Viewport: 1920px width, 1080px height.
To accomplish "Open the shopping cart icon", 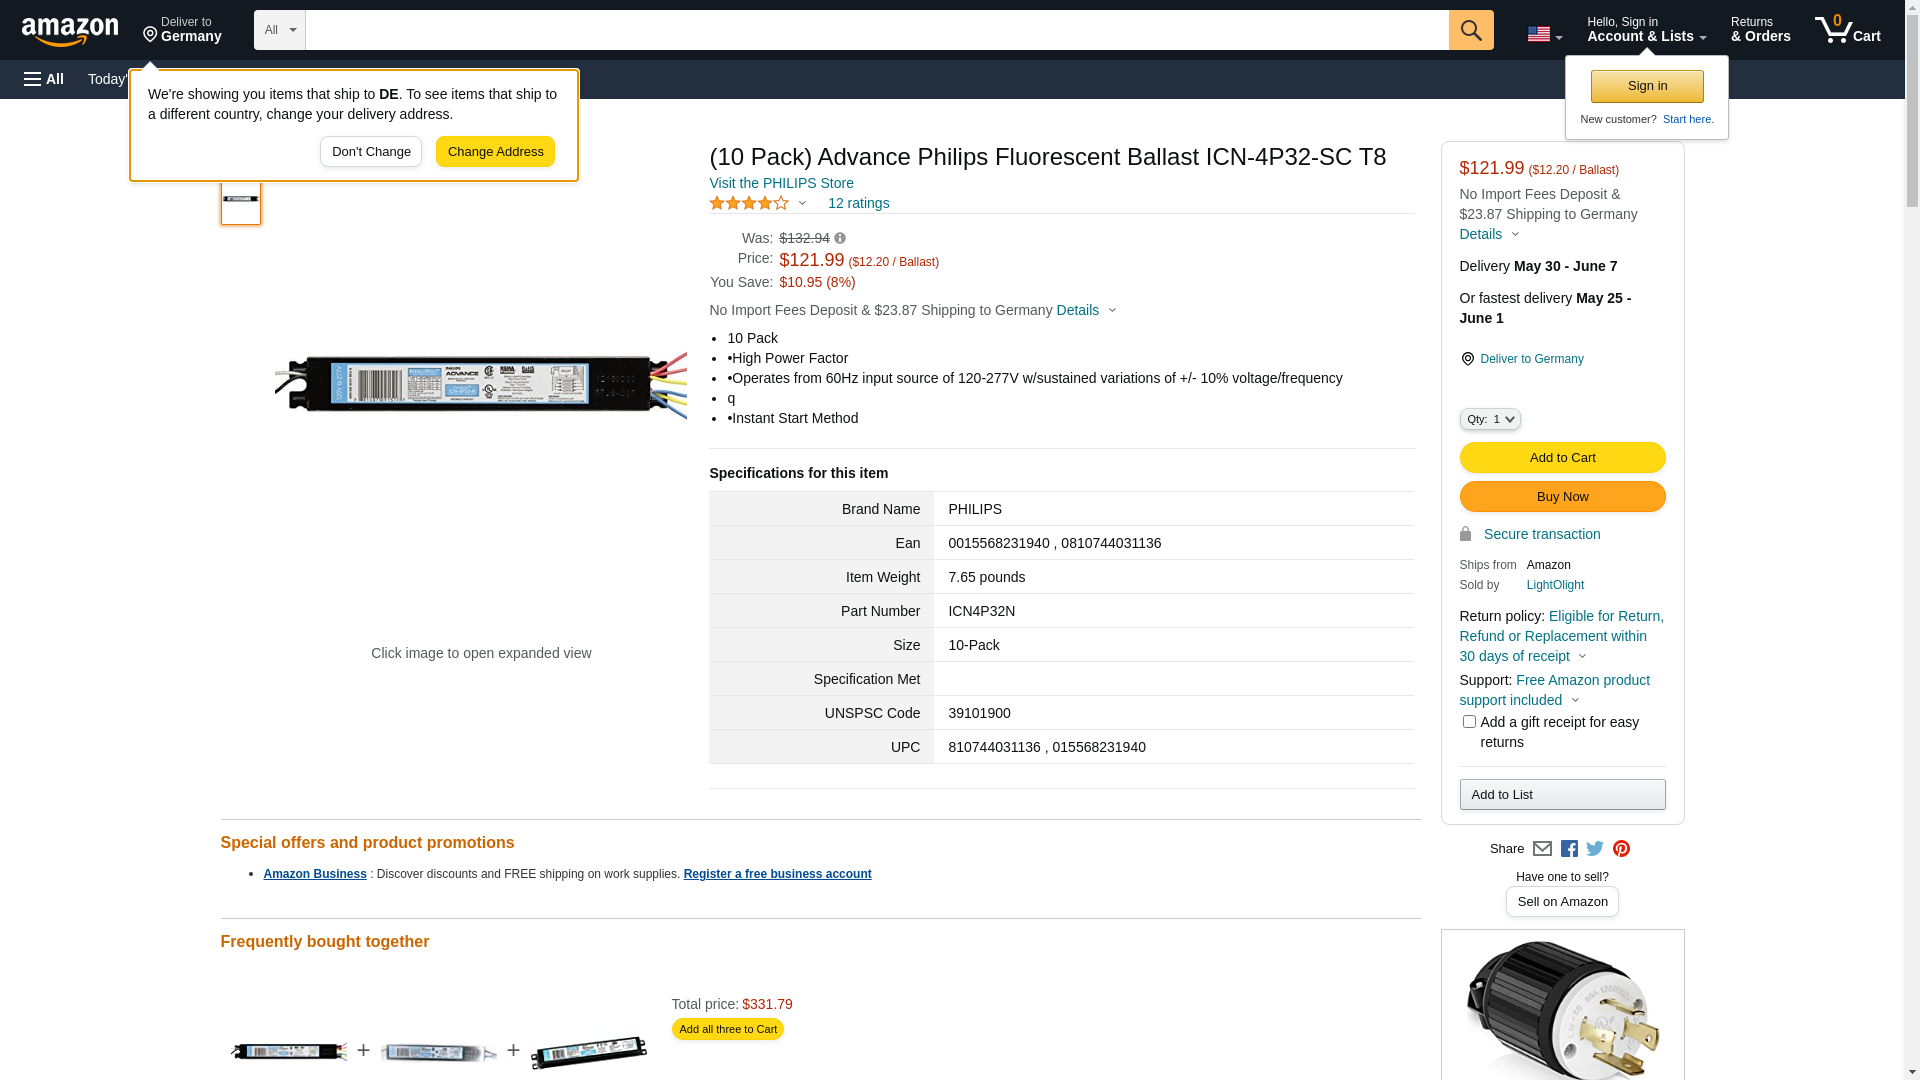I will [x=1847, y=30].
